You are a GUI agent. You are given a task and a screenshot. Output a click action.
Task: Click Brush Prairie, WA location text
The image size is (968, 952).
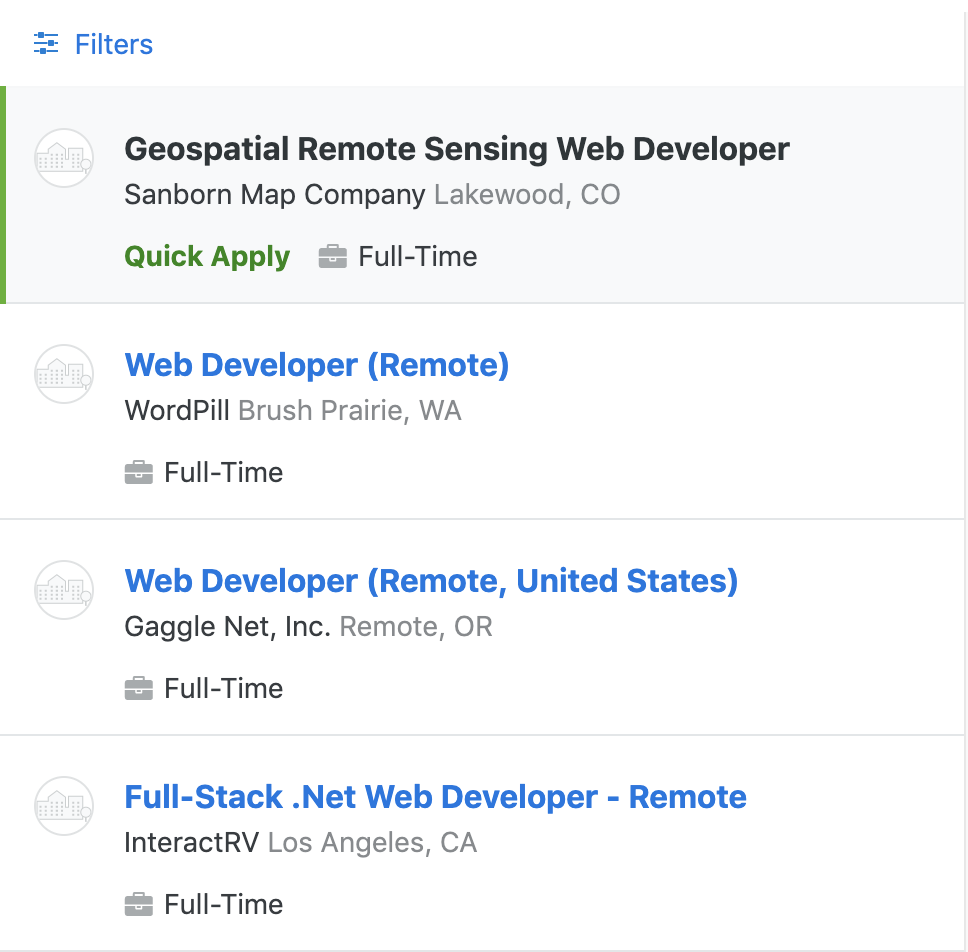click(x=350, y=411)
